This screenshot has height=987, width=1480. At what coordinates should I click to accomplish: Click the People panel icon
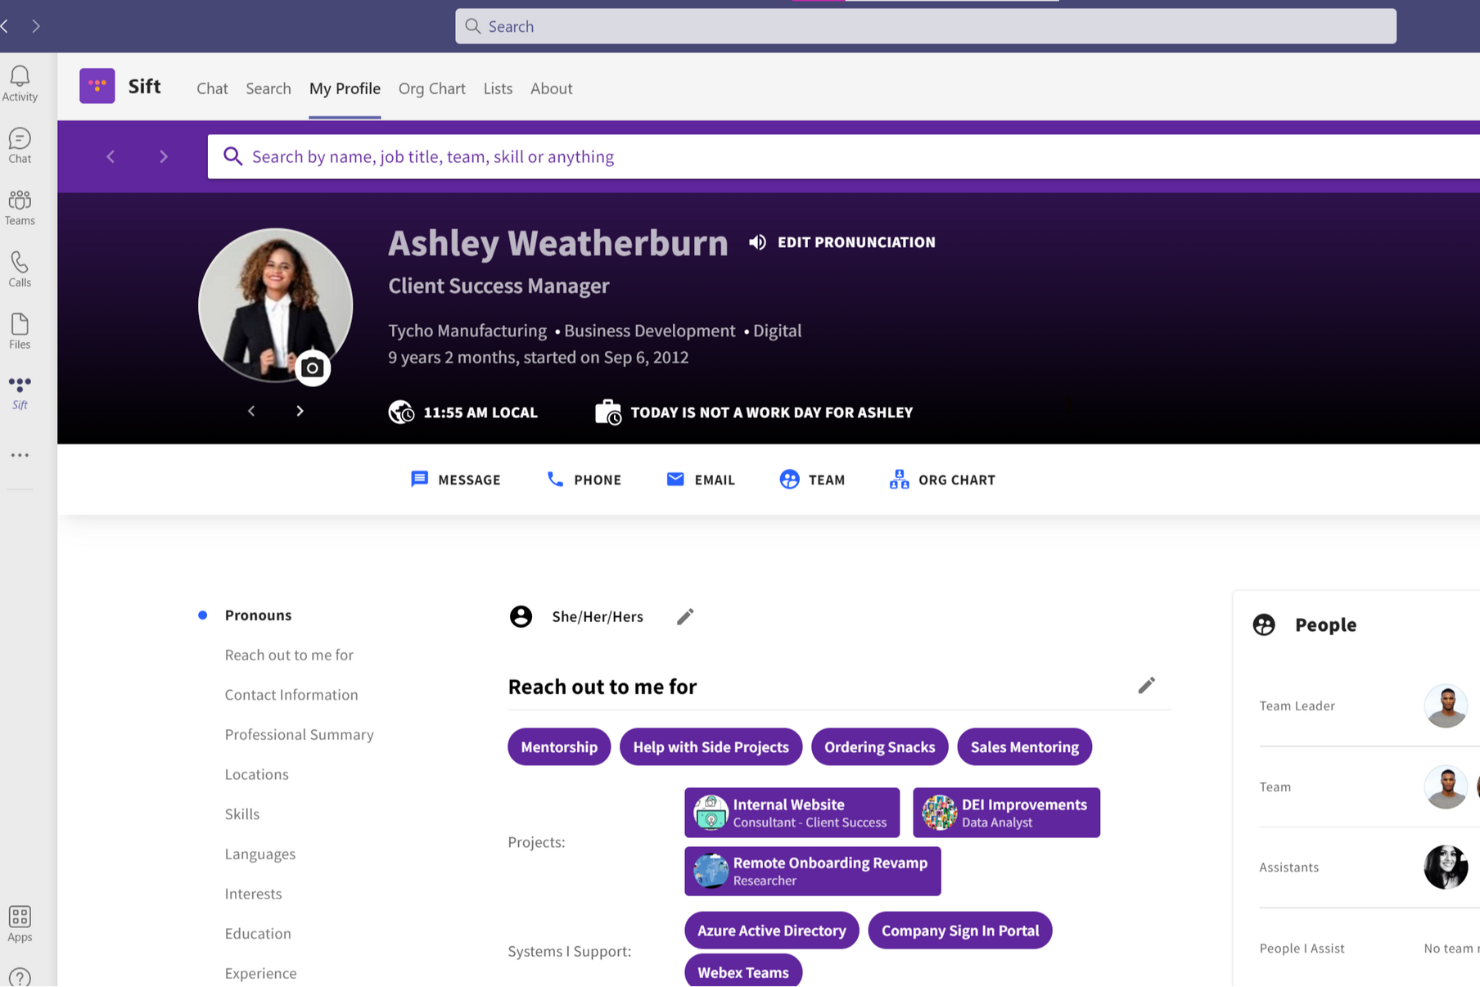coord(1264,625)
